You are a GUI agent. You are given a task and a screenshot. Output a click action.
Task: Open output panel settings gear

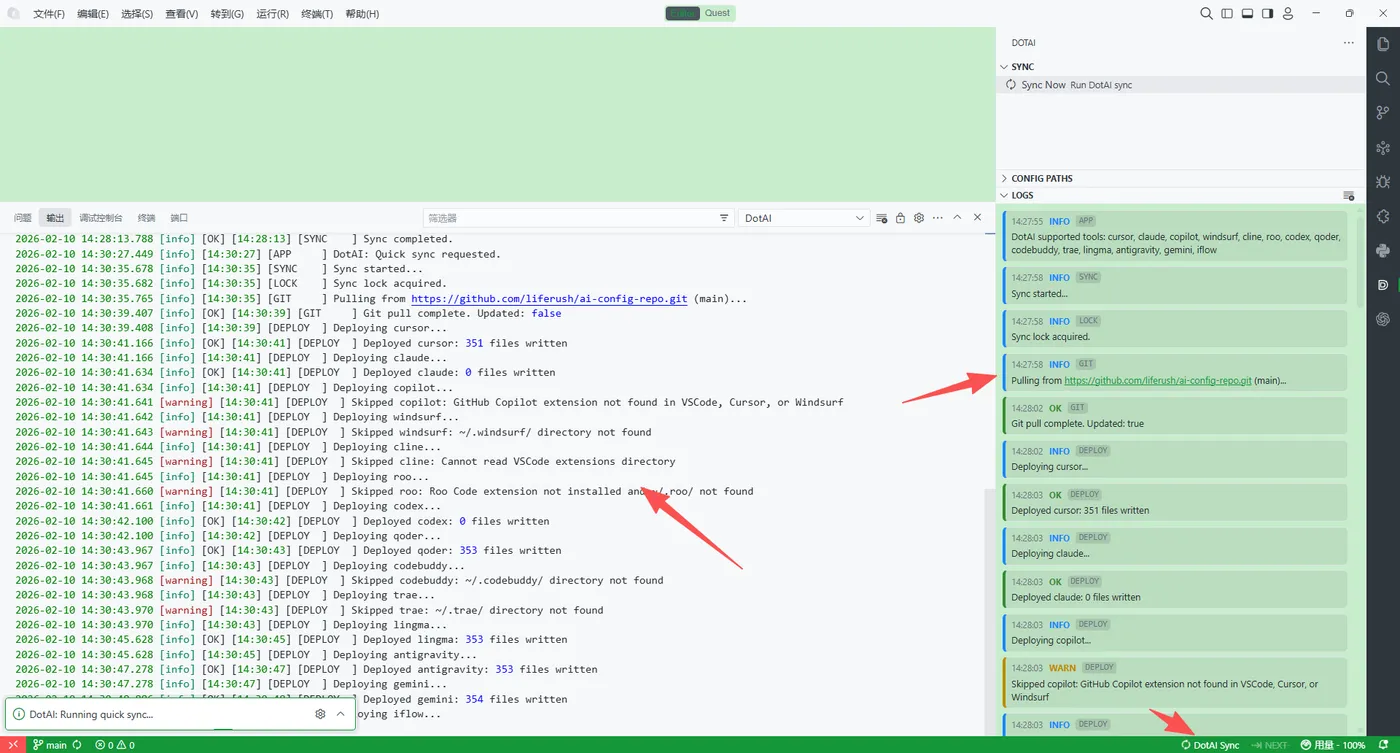pos(919,218)
